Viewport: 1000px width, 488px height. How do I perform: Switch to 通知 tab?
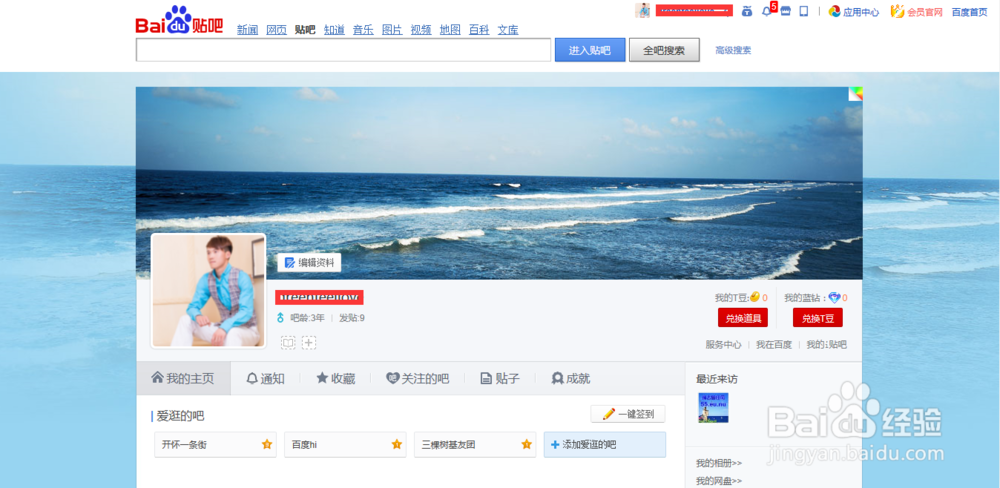(x=265, y=378)
